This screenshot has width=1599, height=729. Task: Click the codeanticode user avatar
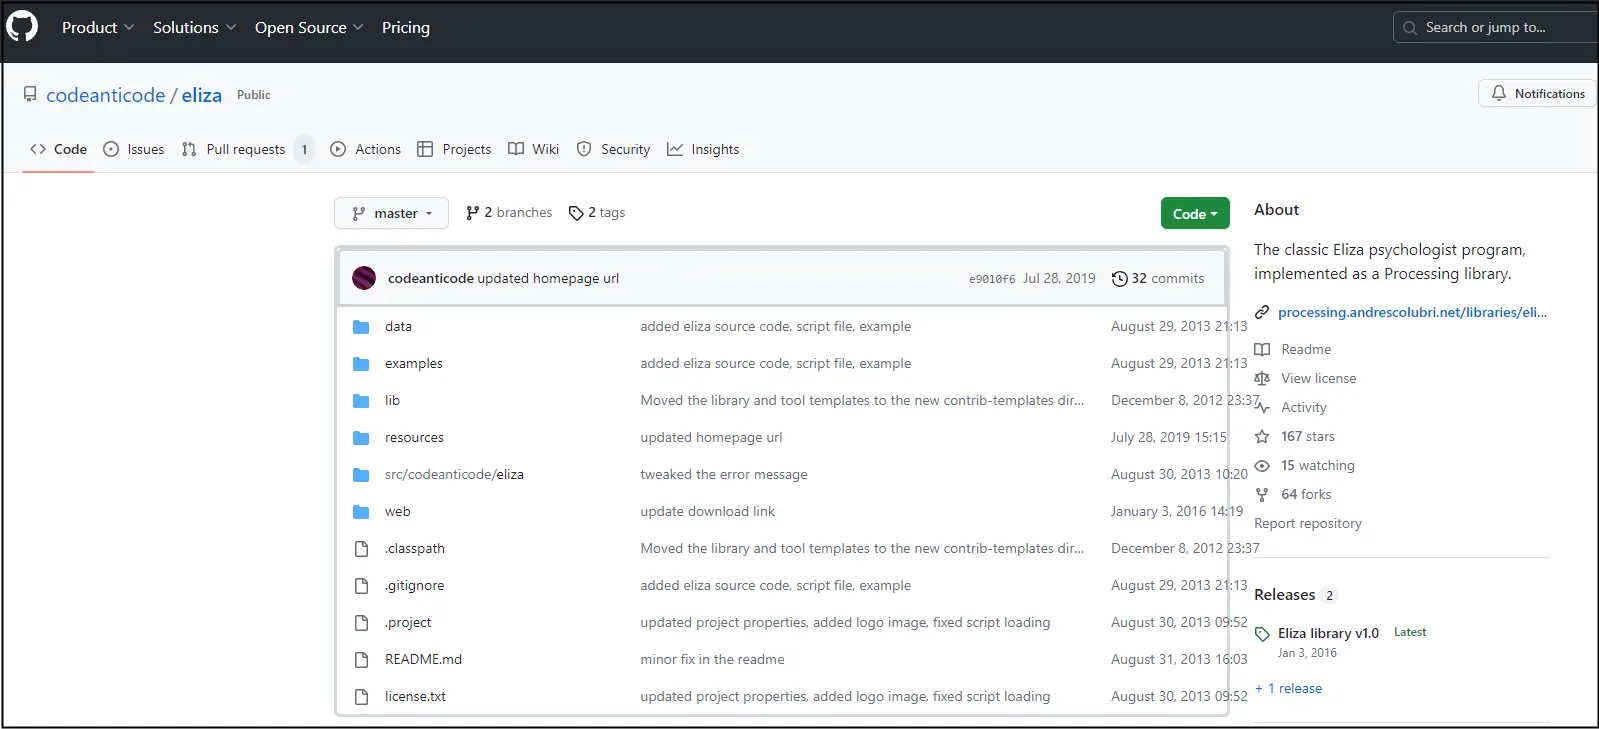(x=364, y=278)
